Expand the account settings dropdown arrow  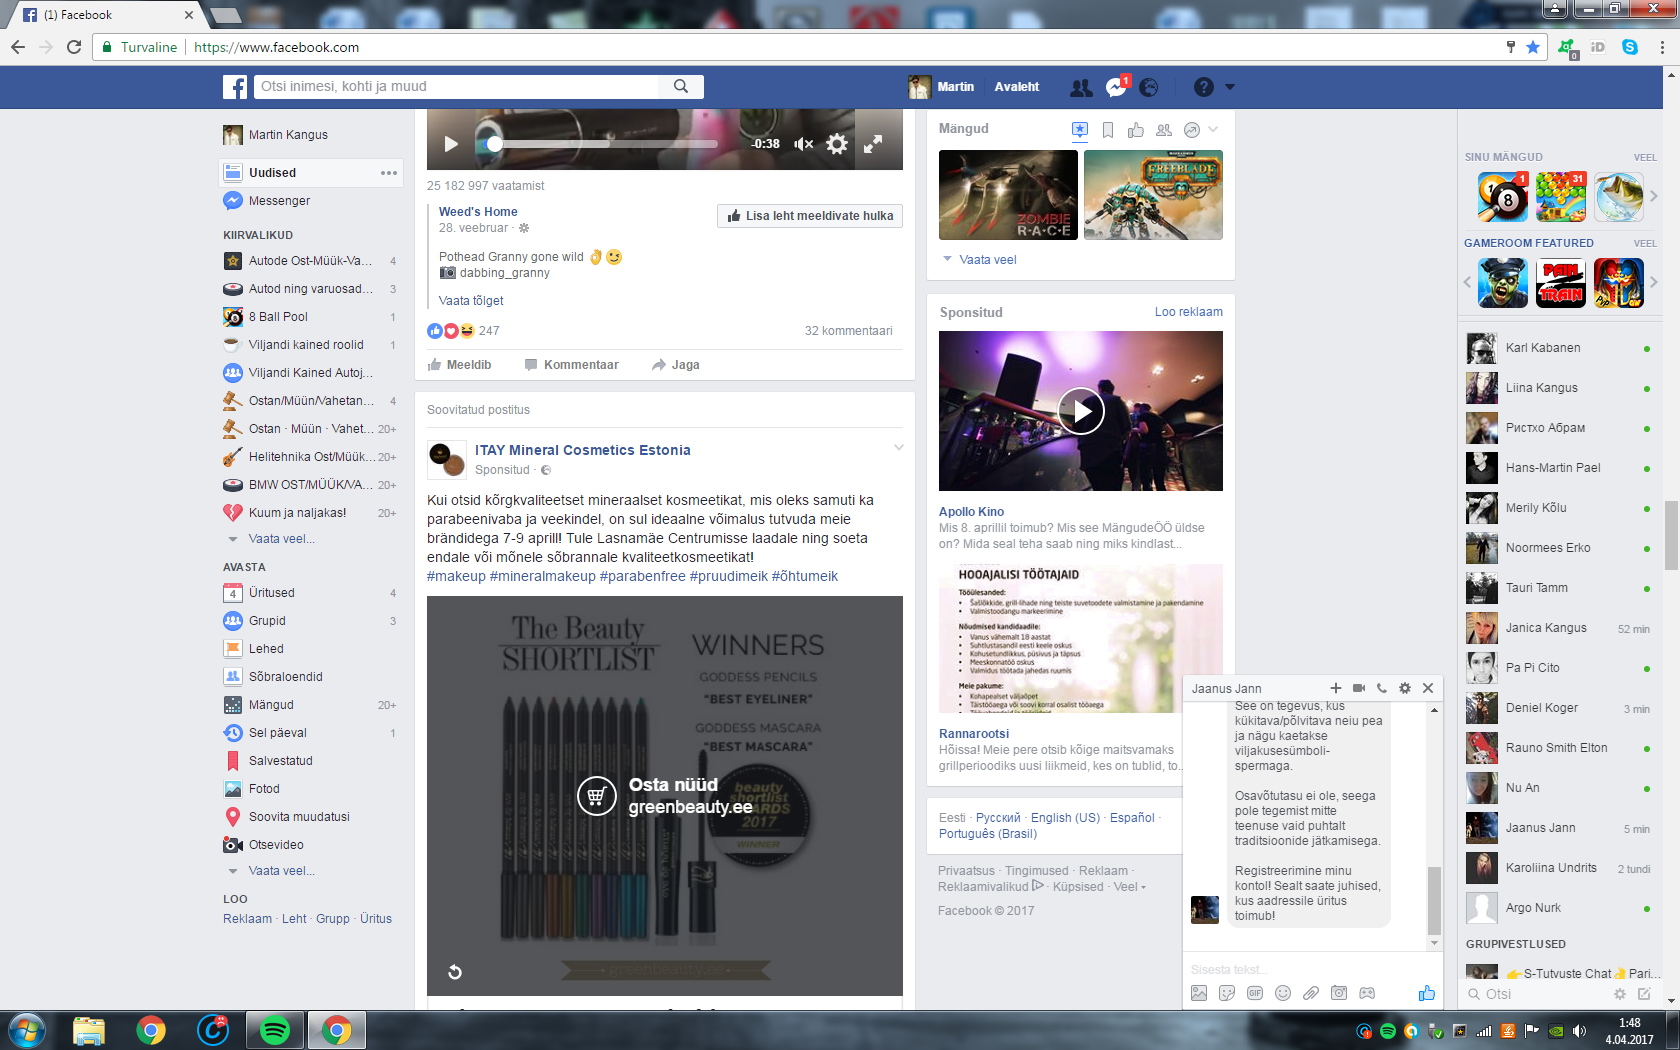(1230, 87)
